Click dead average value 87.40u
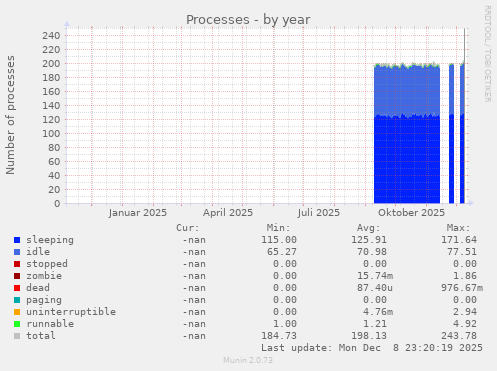 (375, 288)
